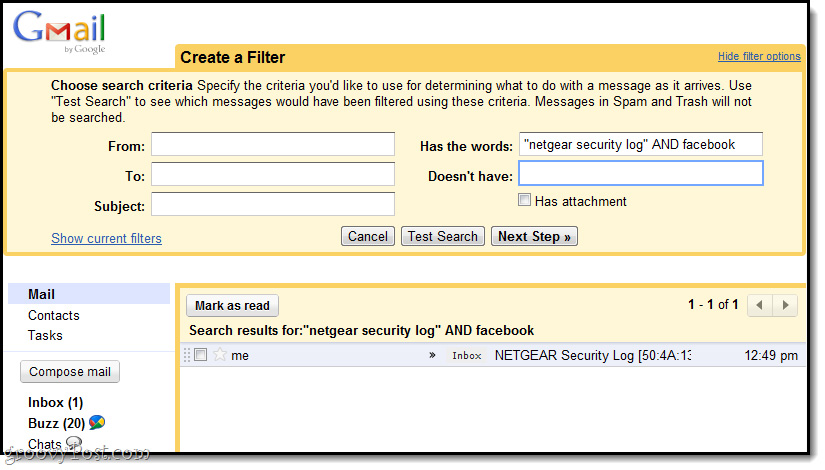Open Show current filters link
The width and height of the screenshot is (825, 470).
point(106,238)
